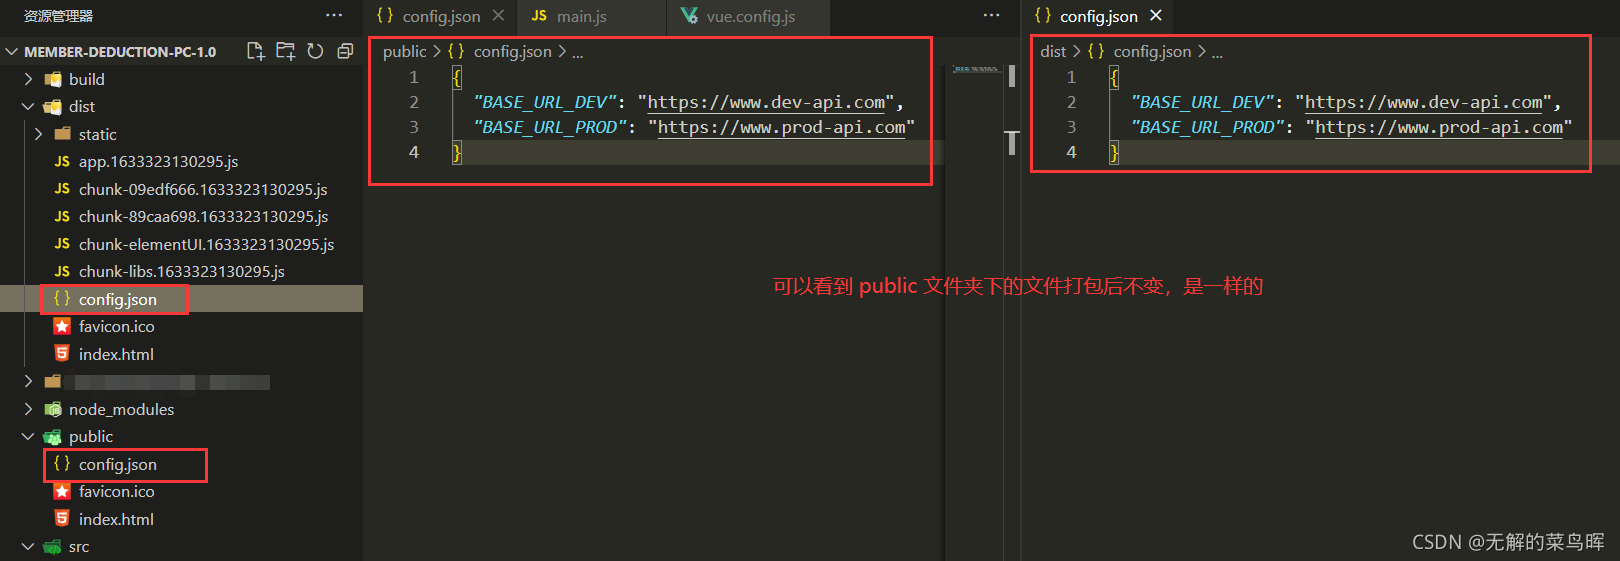Open dev-api URL link in right editor
Viewport: 1620px width, 561px height.
(x=1424, y=102)
